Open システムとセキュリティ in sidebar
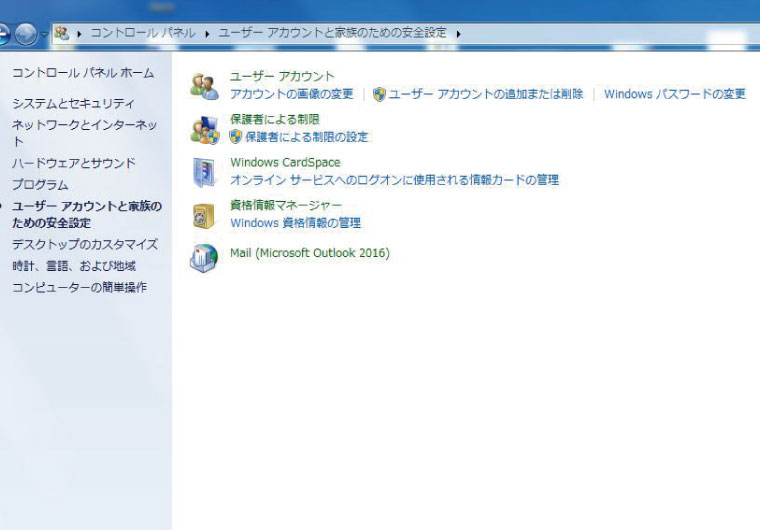This screenshot has width=760, height=530. (73, 103)
